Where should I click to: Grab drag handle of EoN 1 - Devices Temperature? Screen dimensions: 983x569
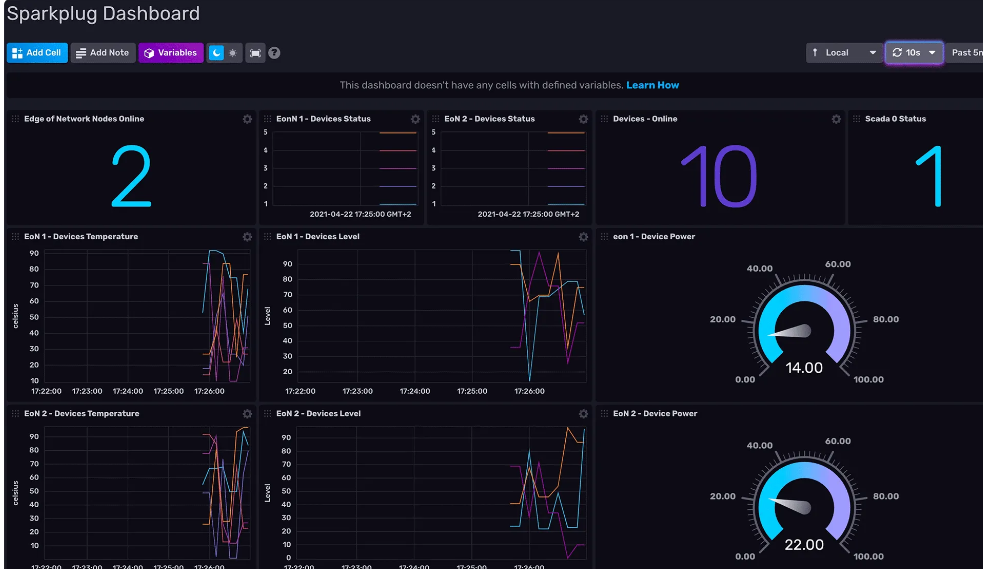[x=15, y=236]
